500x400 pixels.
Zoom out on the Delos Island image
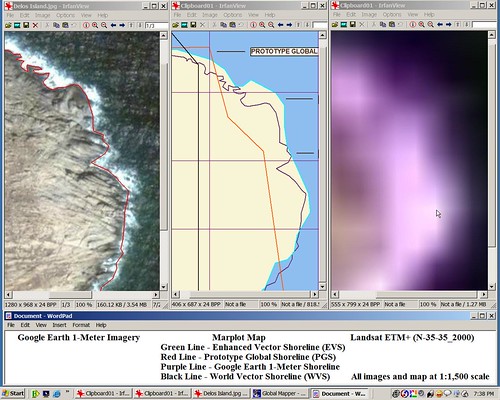point(104,25)
